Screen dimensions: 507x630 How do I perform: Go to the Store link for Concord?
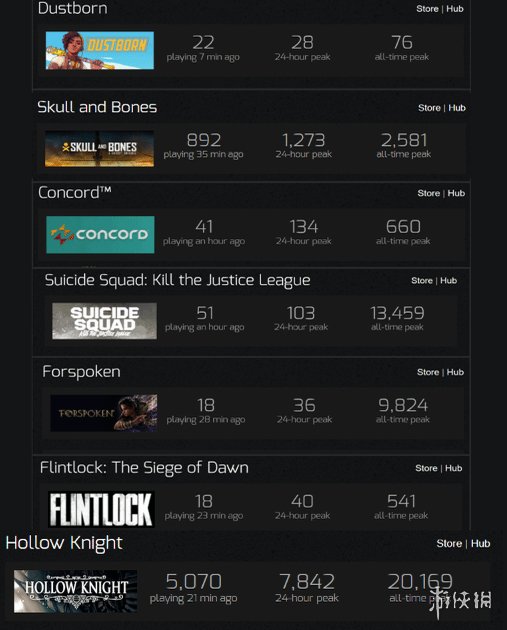(429, 193)
